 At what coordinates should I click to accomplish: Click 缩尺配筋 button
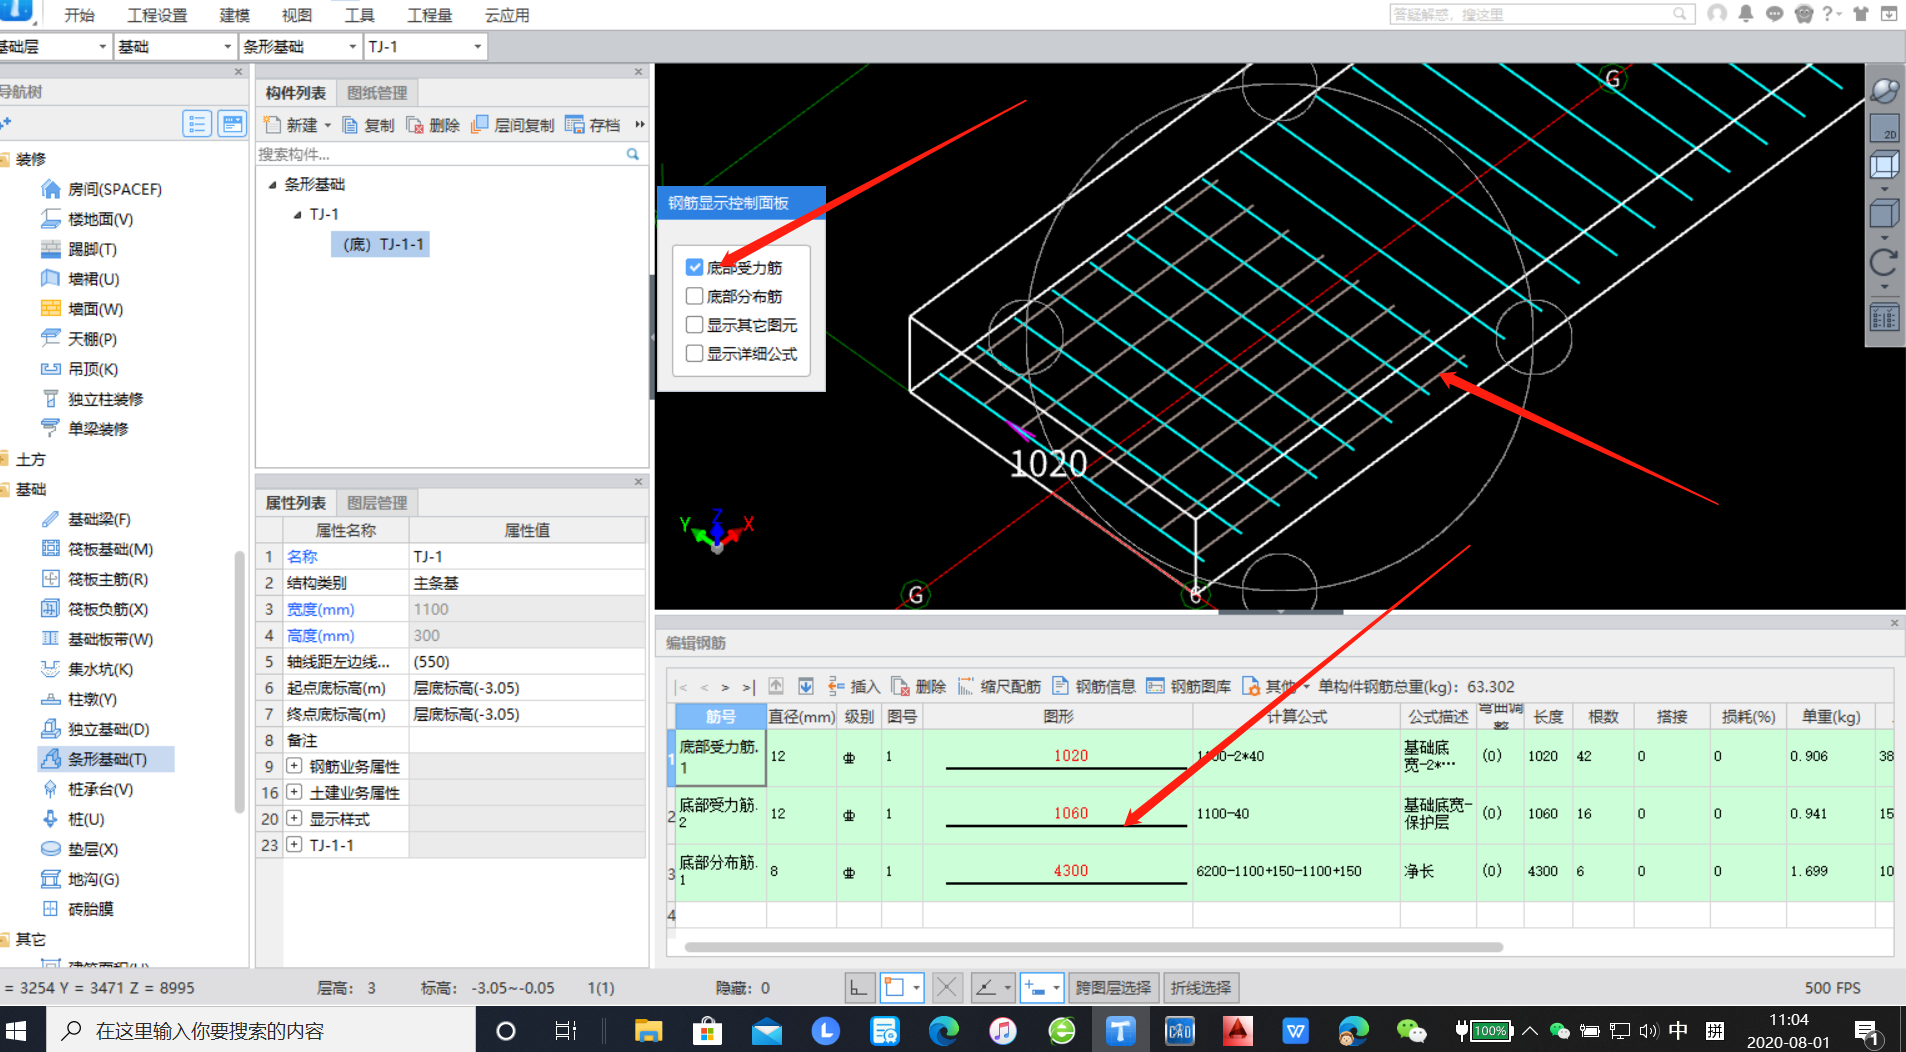coord(999,686)
